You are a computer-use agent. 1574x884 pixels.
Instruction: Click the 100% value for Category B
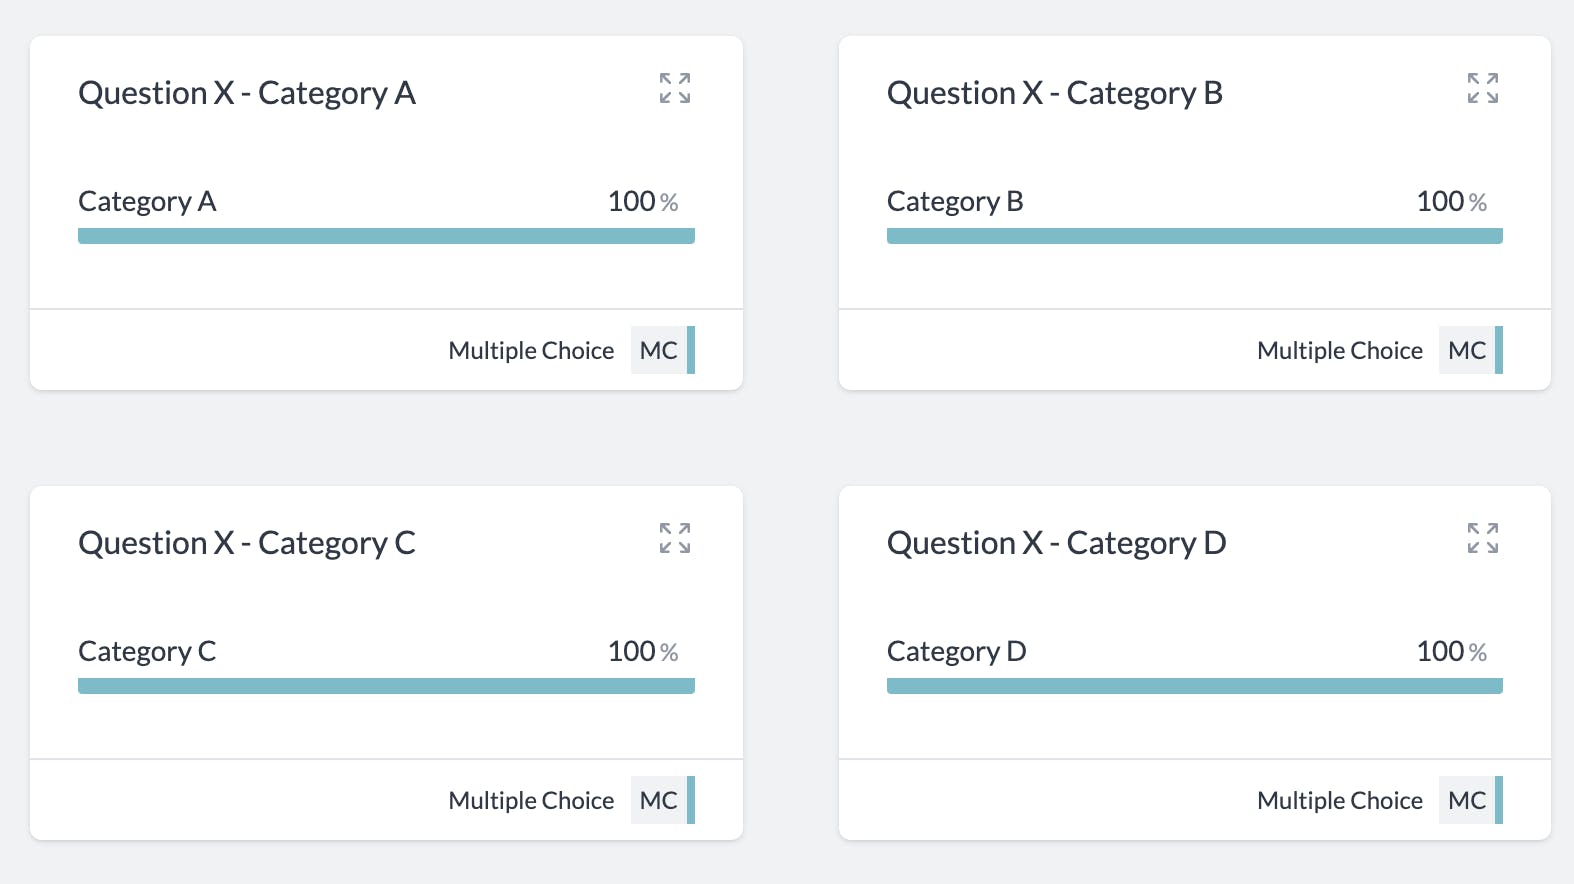[1451, 202]
